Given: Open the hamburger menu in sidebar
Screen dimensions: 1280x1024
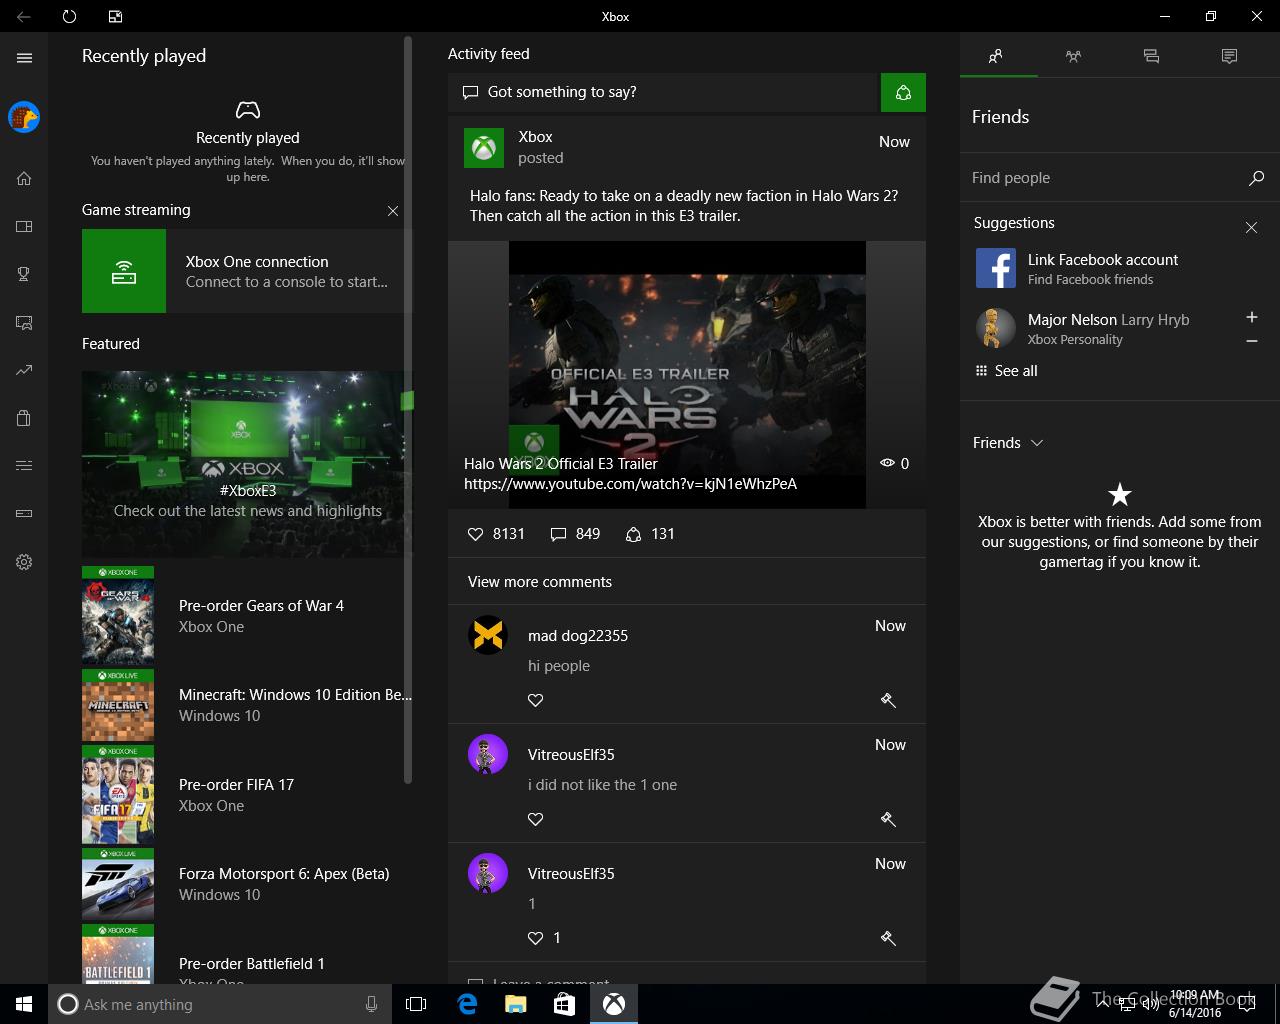Looking at the screenshot, I should point(24,58).
